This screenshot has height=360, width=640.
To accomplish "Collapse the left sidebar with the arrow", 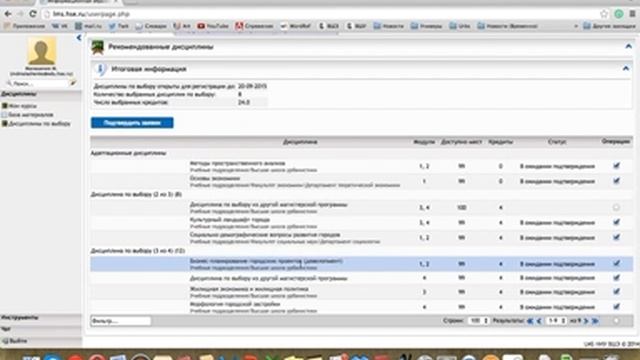I will pos(79,38).
